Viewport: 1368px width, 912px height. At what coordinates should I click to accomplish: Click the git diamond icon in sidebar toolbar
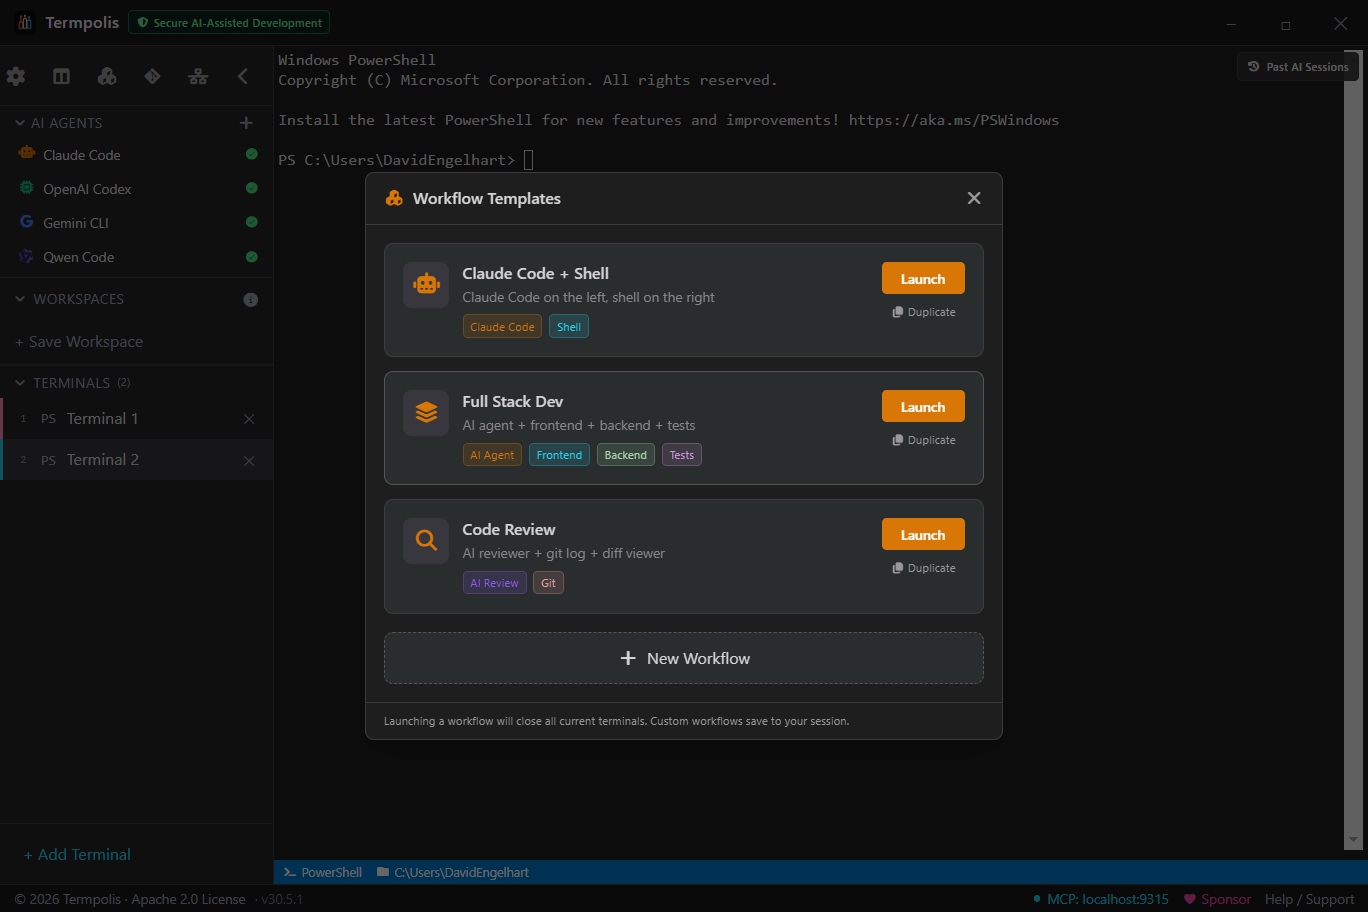point(152,76)
